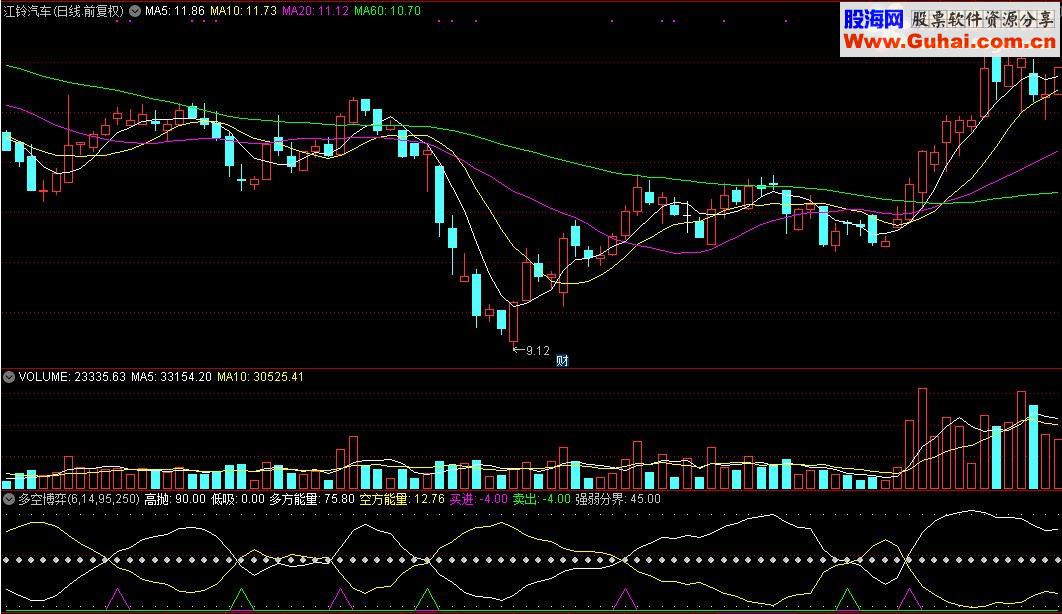This screenshot has width=1062, height=614.
Task: Select the 买进: -4.00 value
Action: coord(478,500)
